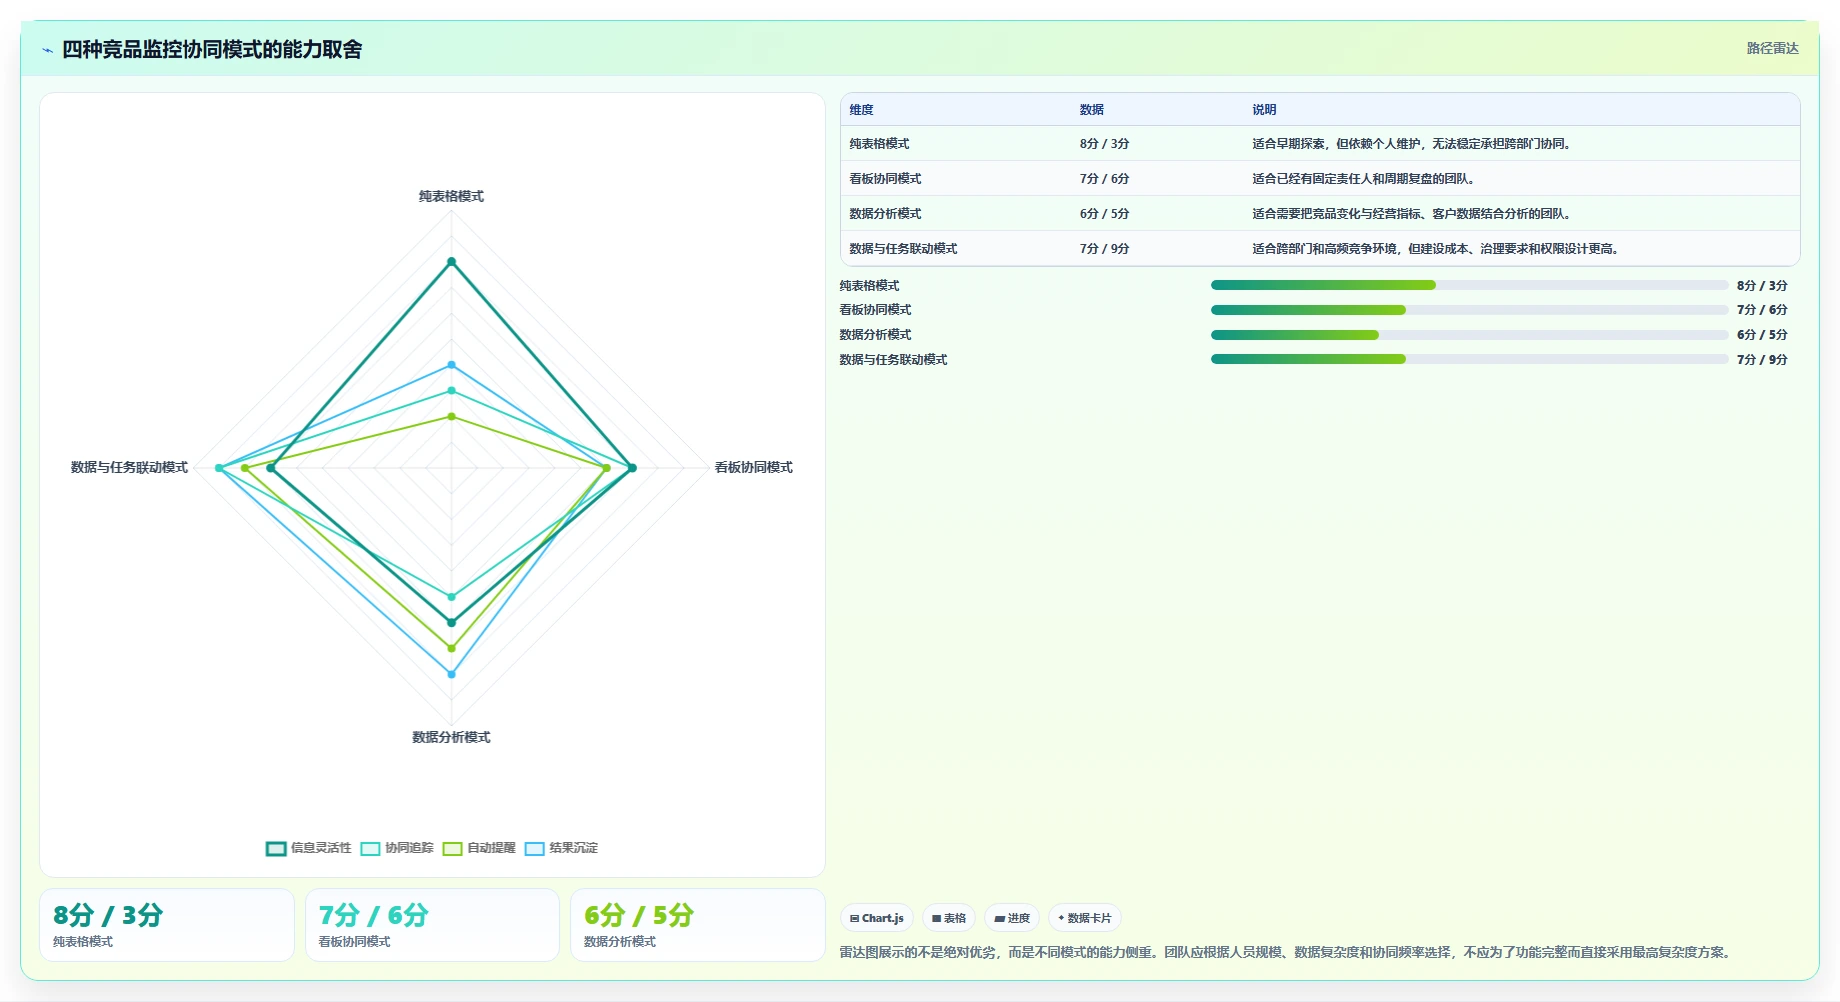Toggle the 结果沉淀 legend series
The height and width of the screenshot is (1002, 1840).
pyautogui.click(x=561, y=848)
